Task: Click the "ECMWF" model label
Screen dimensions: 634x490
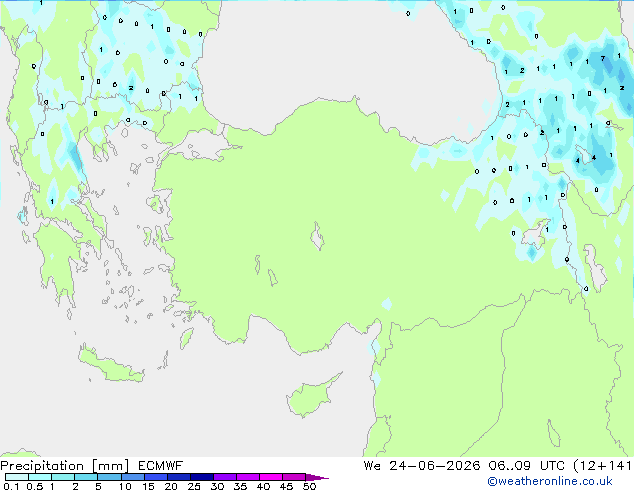Action: (161, 466)
